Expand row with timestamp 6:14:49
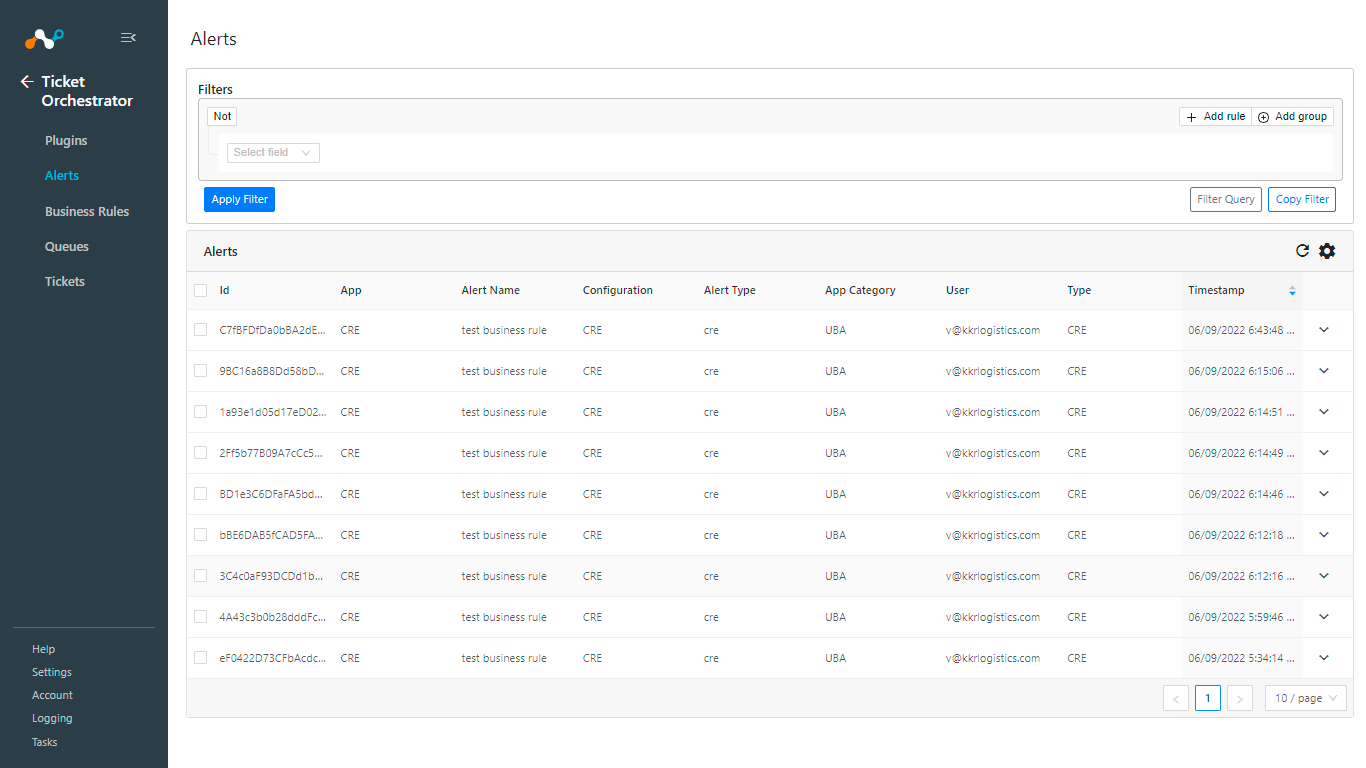Image resolution: width=1366 pixels, height=768 pixels. tap(1324, 453)
